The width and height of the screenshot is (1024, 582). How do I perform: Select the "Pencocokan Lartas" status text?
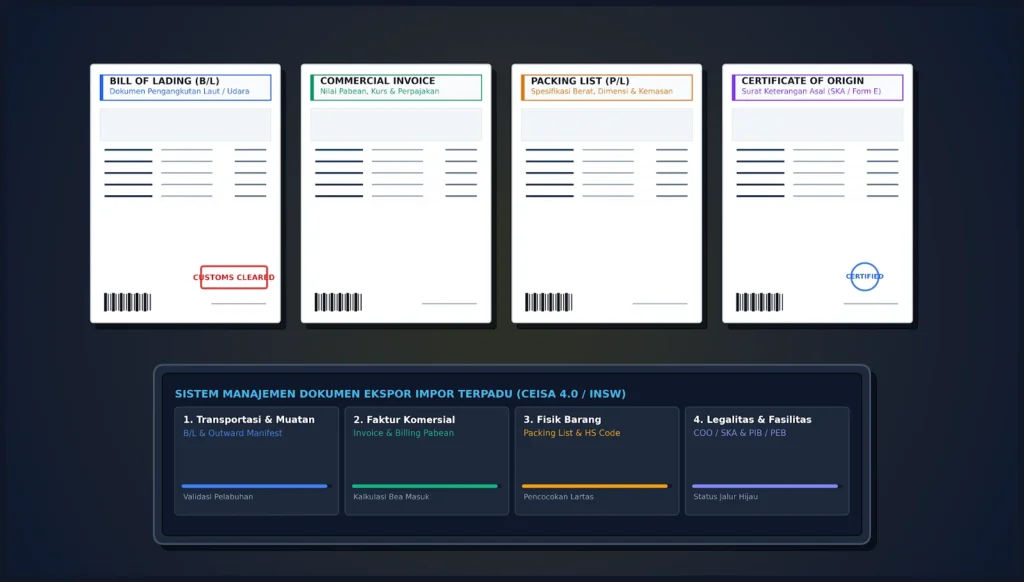coord(558,496)
